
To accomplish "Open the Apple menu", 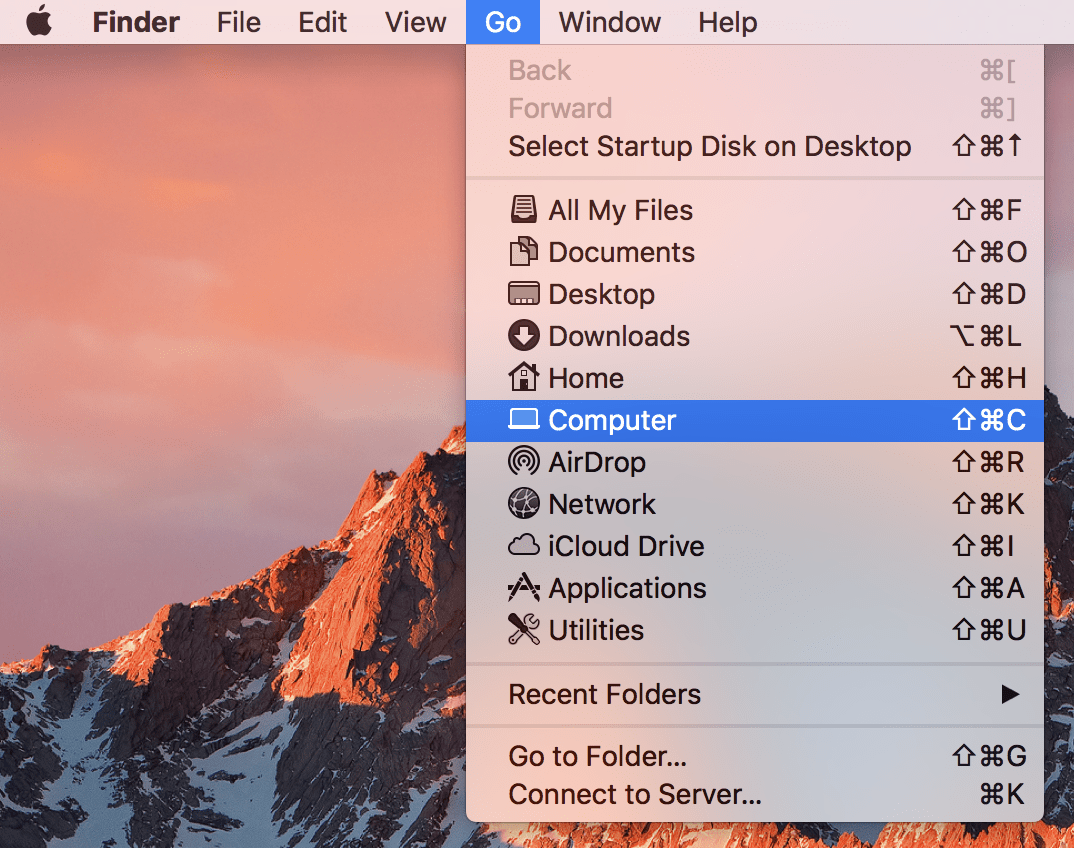I will pyautogui.click(x=39, y=22).
